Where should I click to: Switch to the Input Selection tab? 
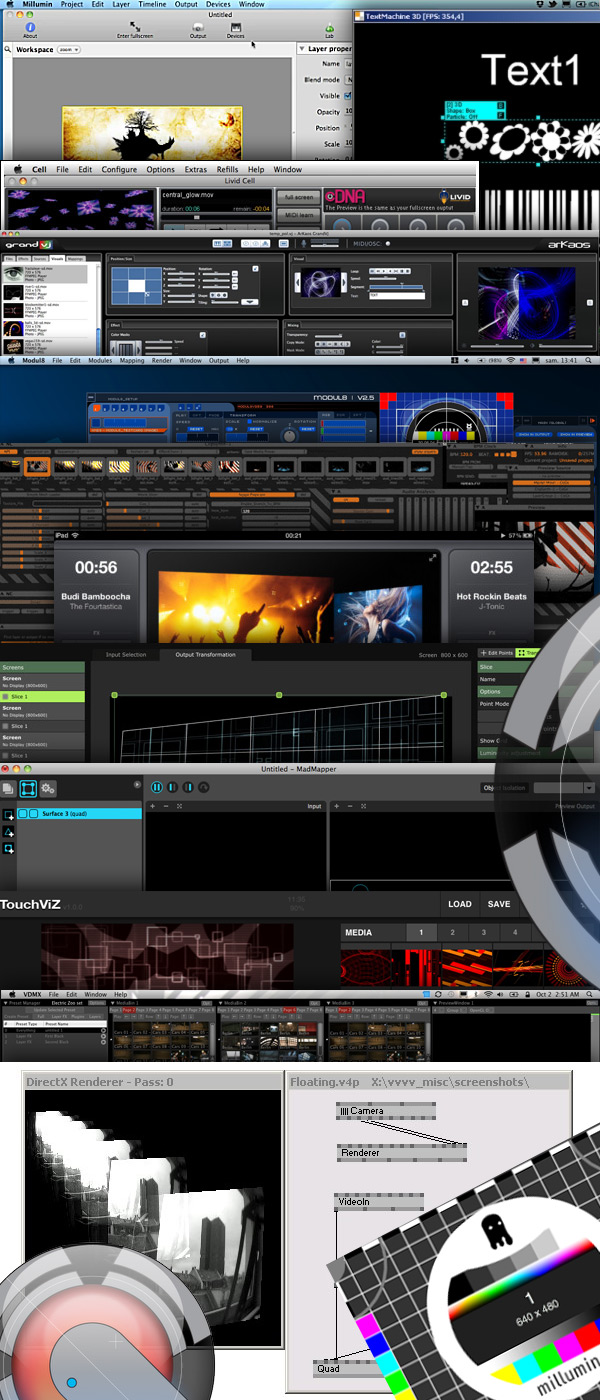126,655
